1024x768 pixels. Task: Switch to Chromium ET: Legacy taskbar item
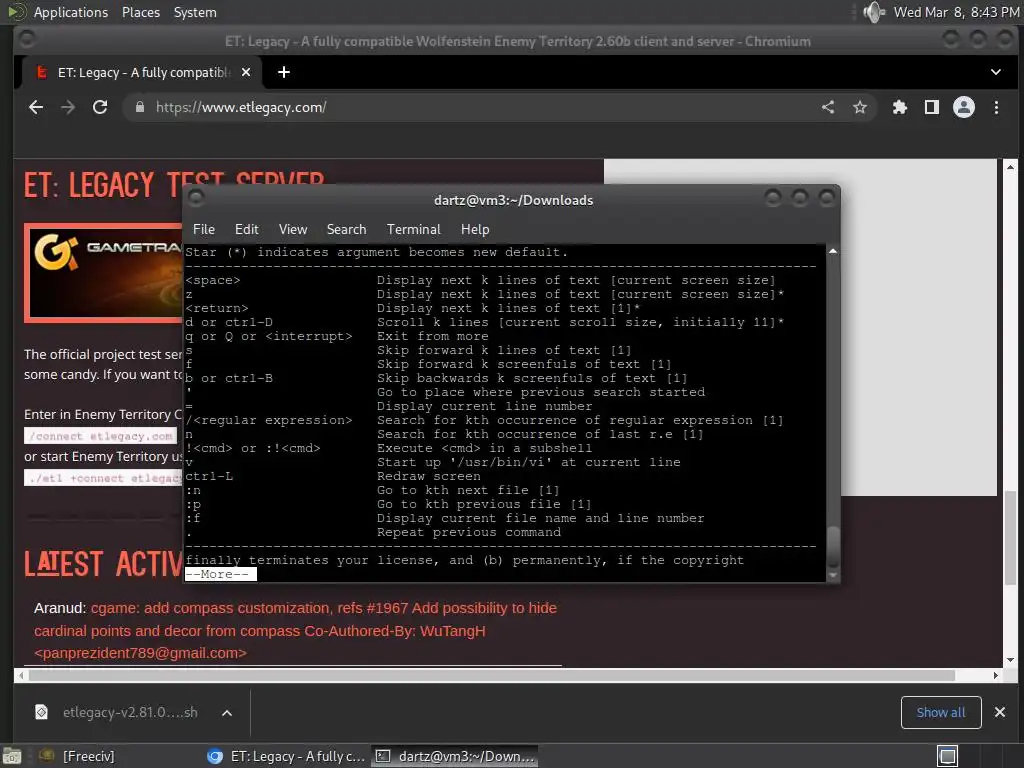point(286,756)
